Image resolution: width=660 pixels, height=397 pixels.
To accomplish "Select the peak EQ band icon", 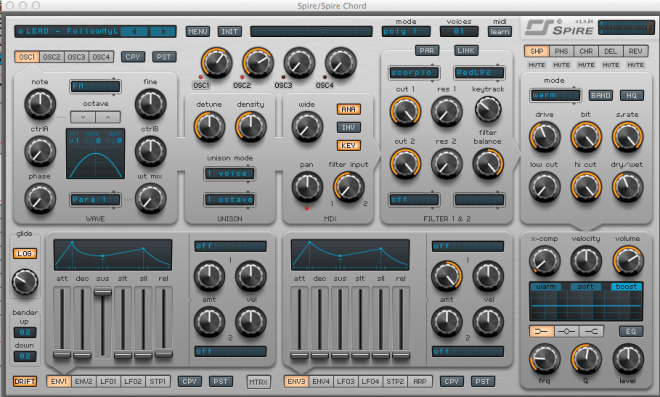I will [566, 331].
